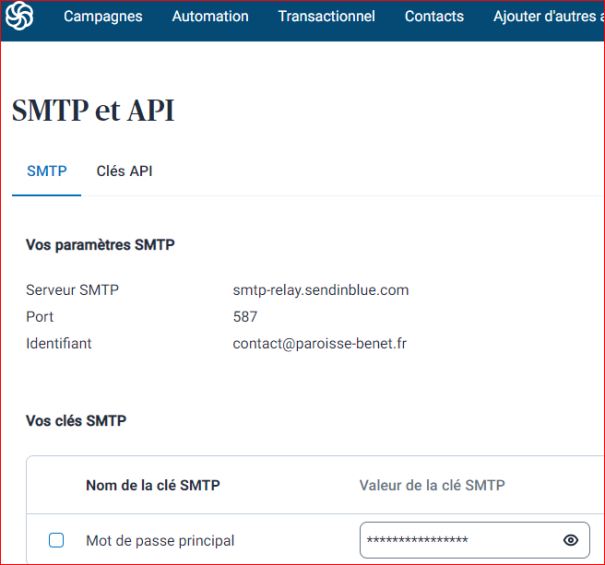605x565 pixels.
Task: Click the port number 587
Action: pyautogui.click(x=245, y=317)
